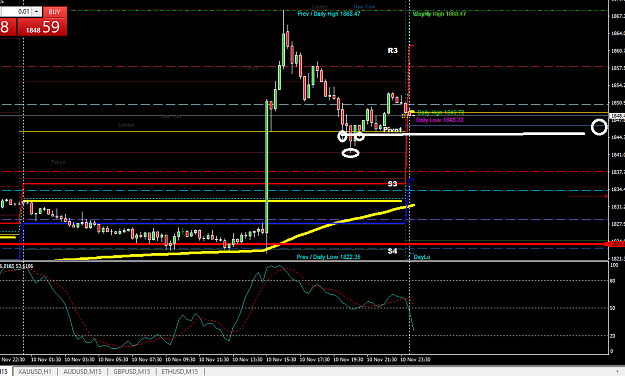Click the '10 Nov 23:30' time axis label
This screenshot has height=376, width=625.
(415, 360)
